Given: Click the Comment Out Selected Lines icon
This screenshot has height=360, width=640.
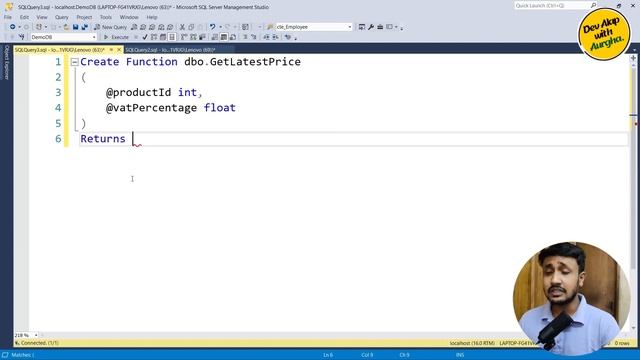Looking at the screenshot, I should (245, 37).
